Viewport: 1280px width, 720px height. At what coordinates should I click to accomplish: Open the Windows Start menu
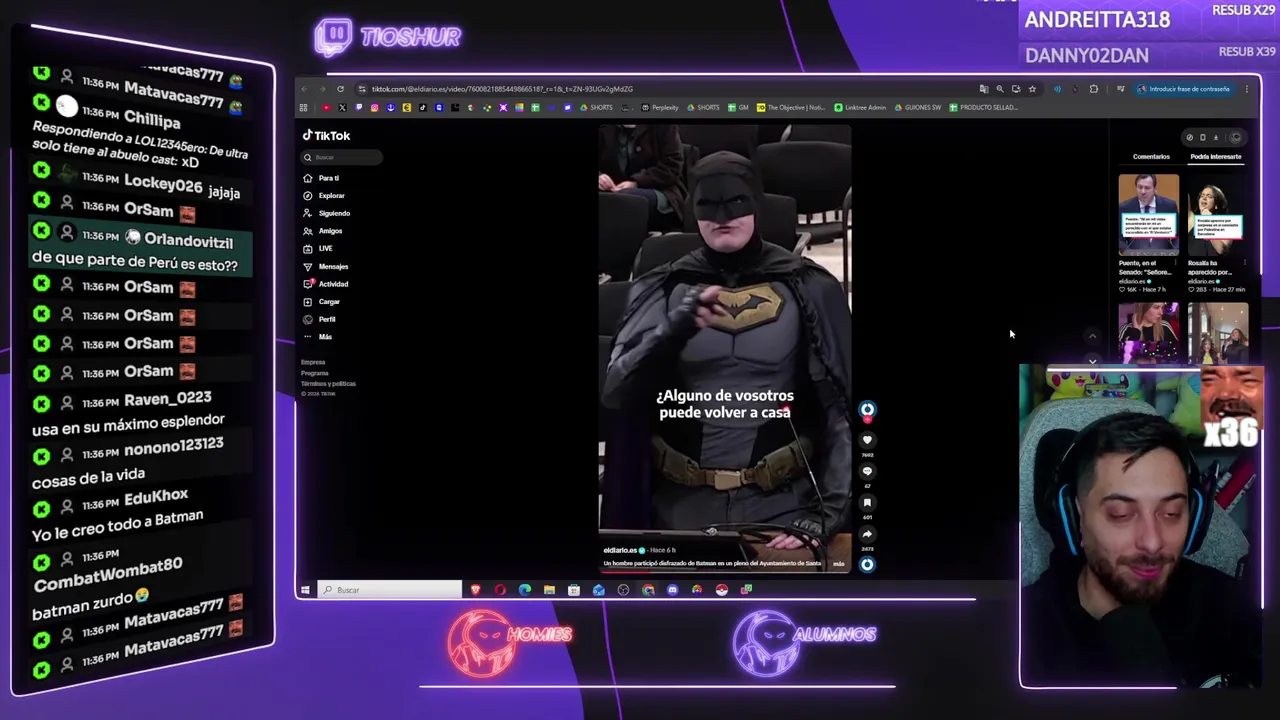tap(306, 590)
